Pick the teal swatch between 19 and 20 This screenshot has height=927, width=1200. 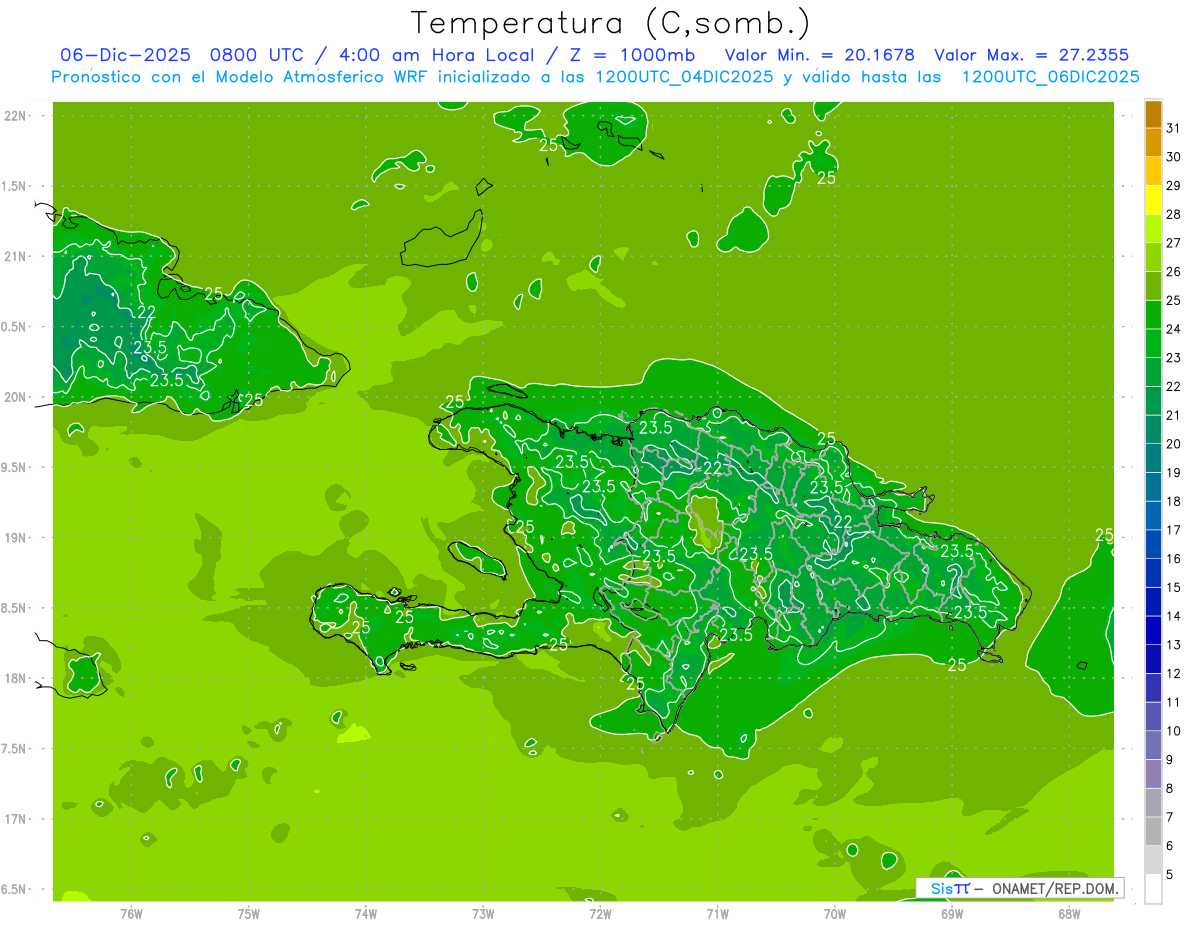1153,458
